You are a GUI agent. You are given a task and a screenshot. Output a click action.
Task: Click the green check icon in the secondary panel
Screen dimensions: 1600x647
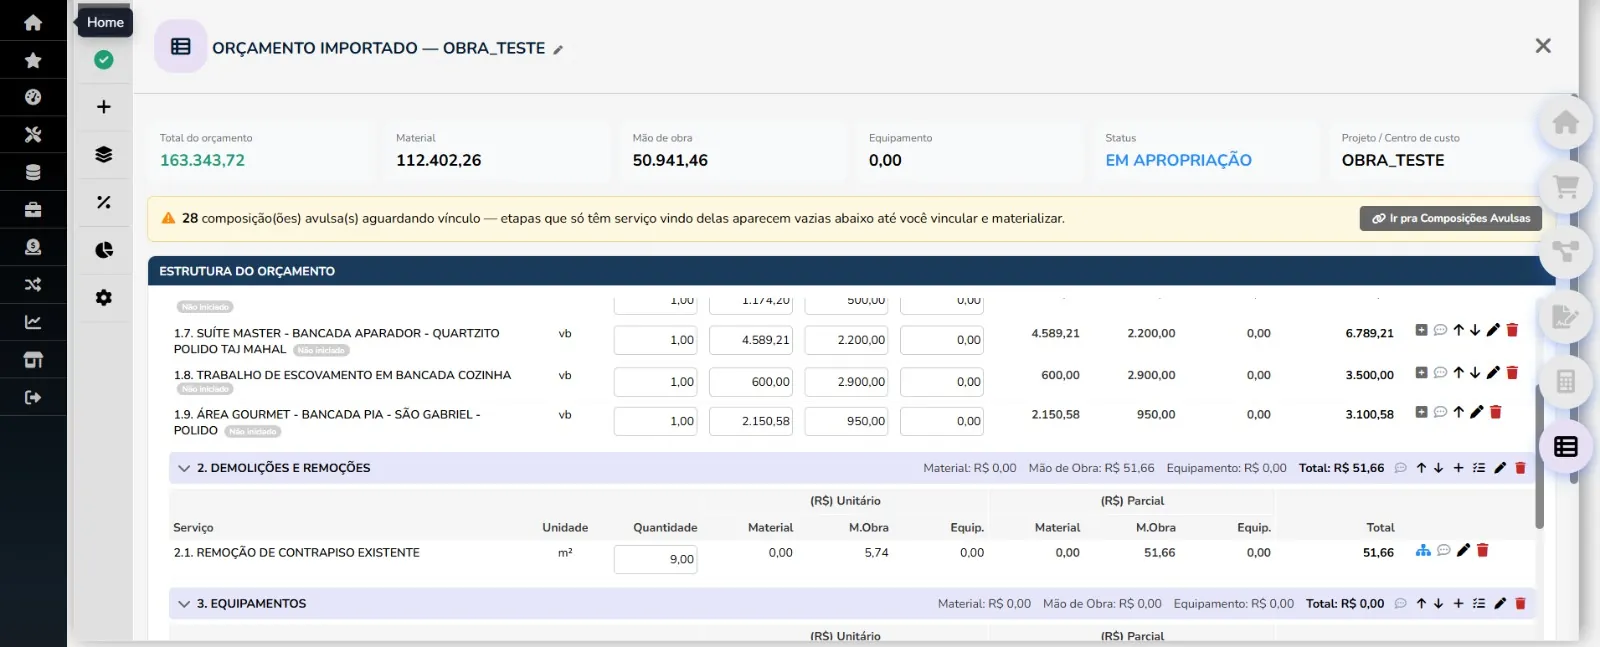(104, 60)
